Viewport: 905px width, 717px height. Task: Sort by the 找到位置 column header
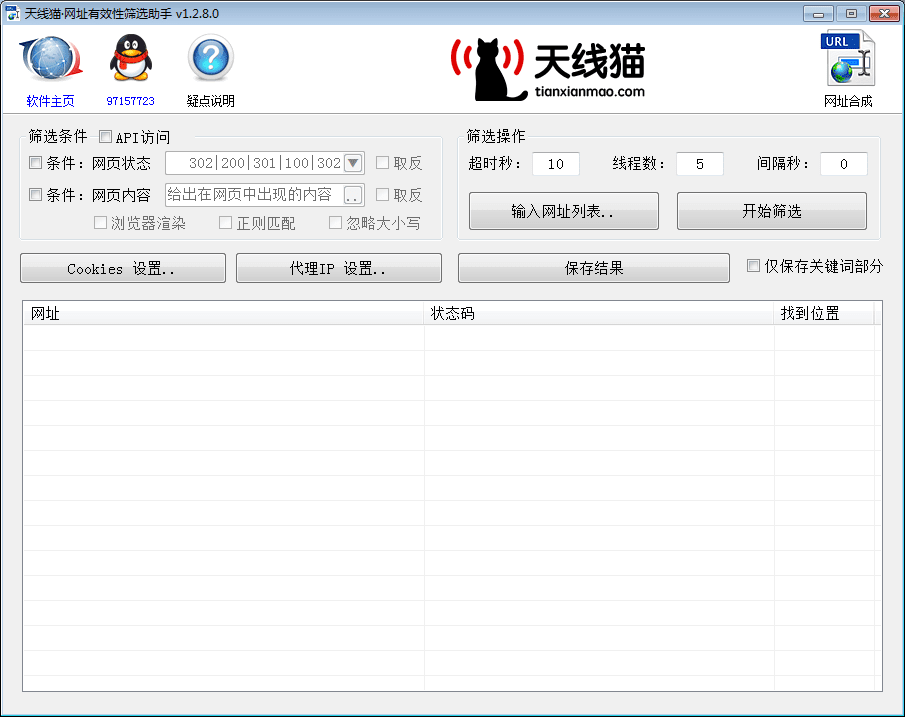tap(824, 313)
